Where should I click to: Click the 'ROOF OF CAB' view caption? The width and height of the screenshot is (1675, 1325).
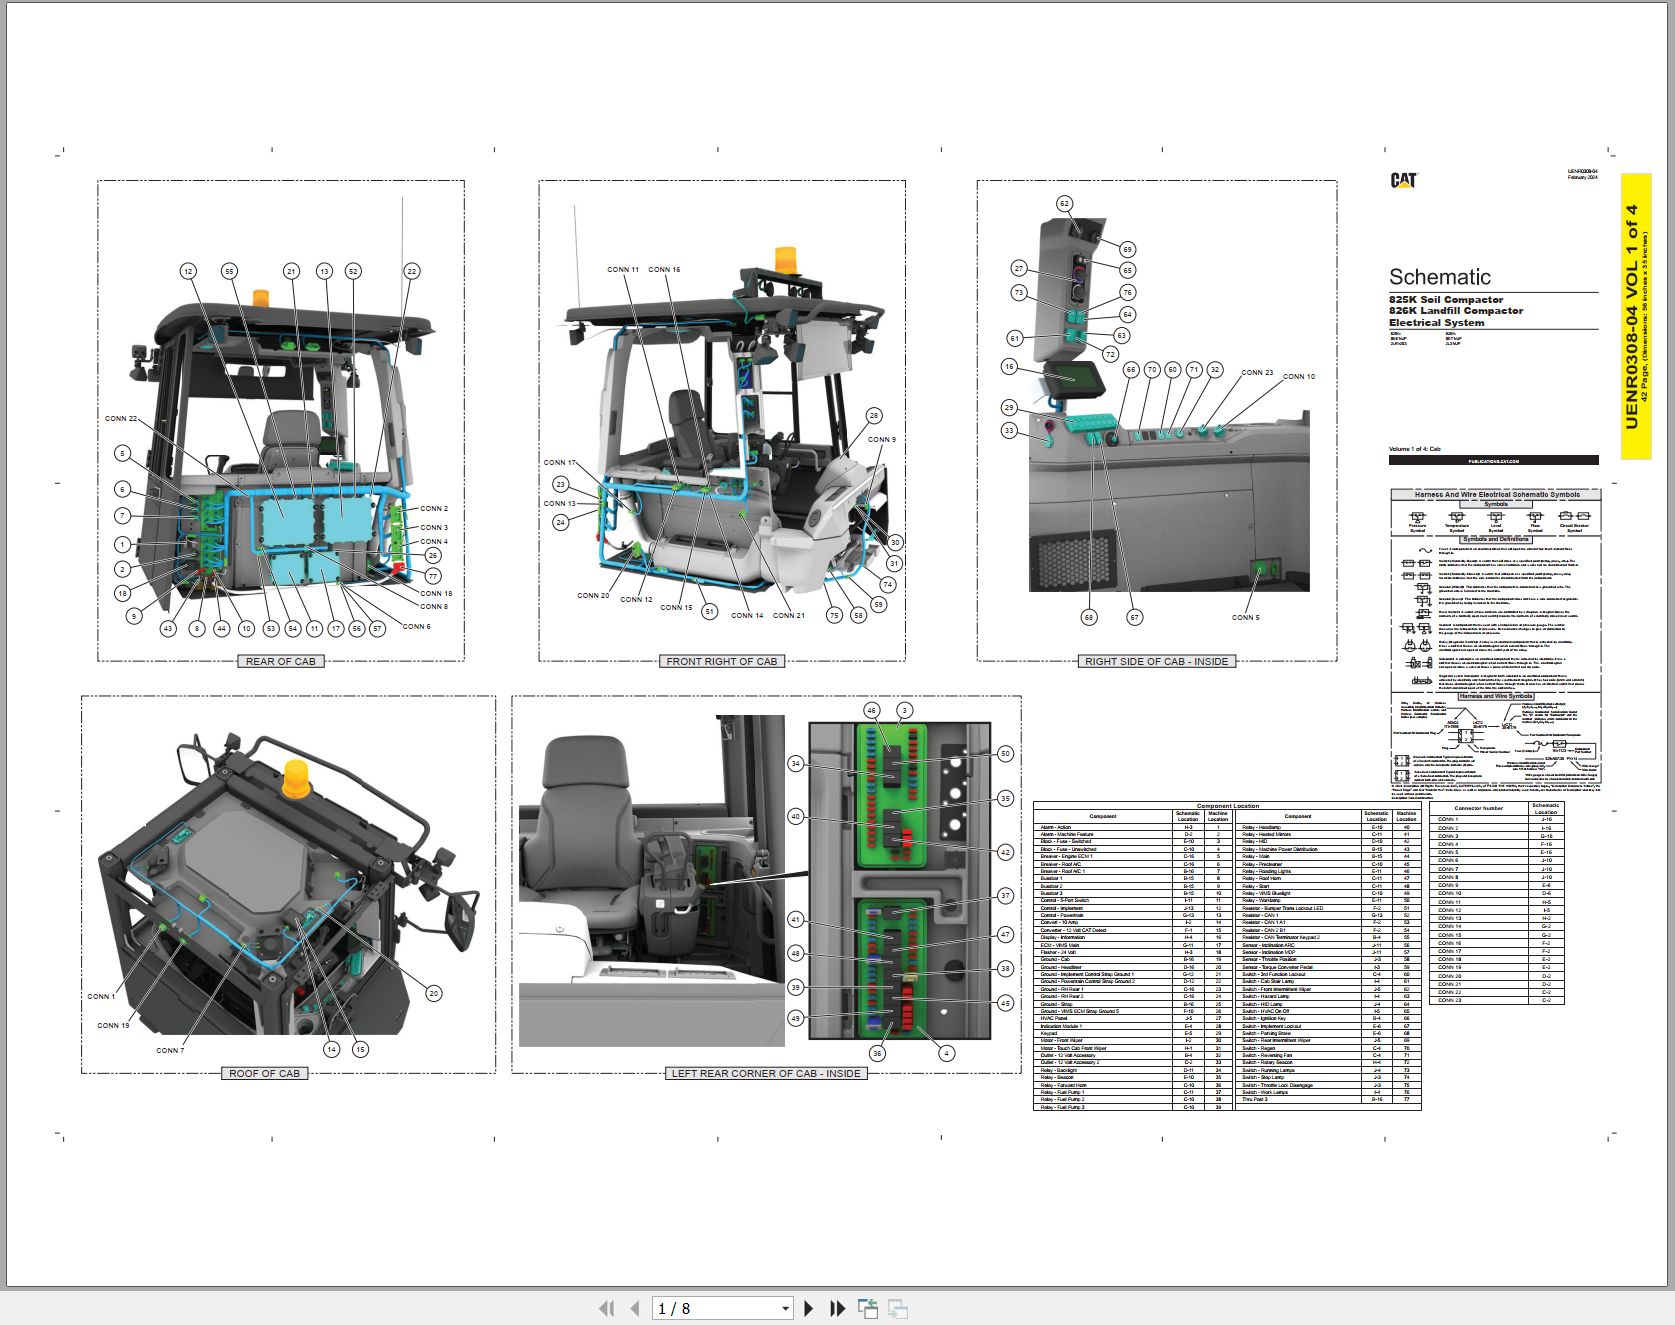point(264,1073)
